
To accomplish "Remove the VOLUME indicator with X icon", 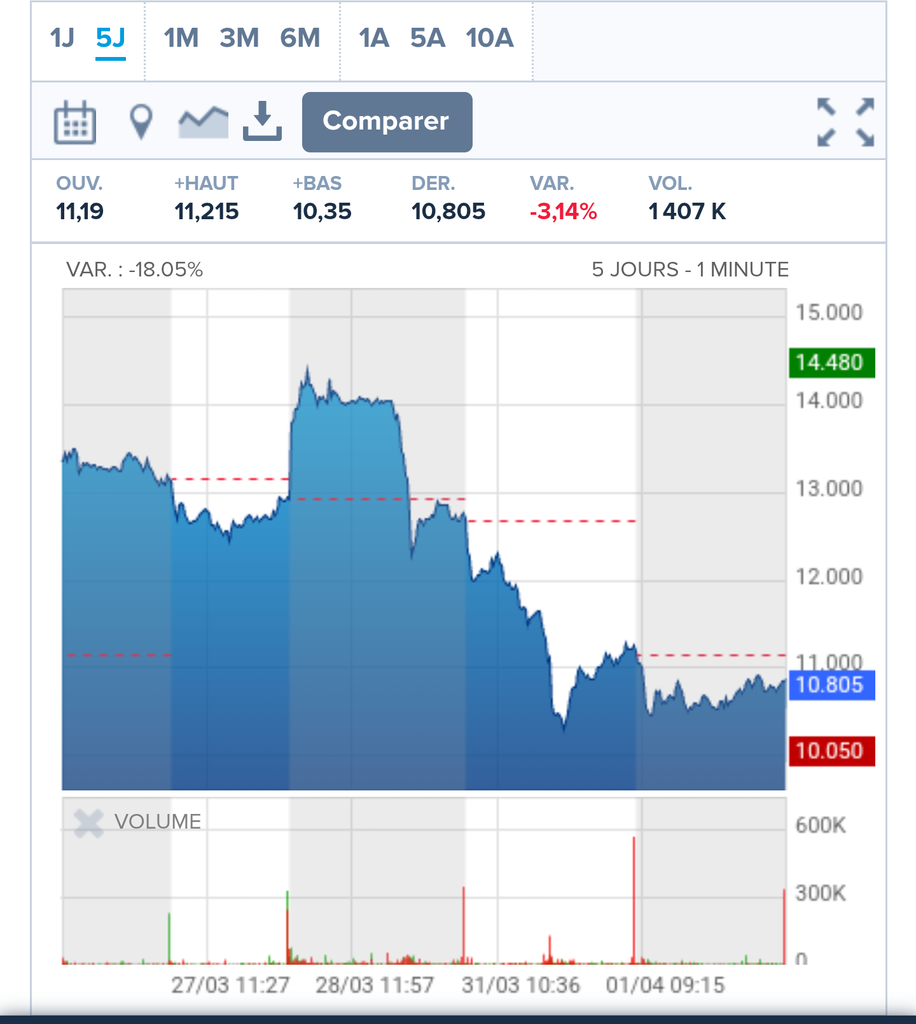I will [x=89, y=823].
